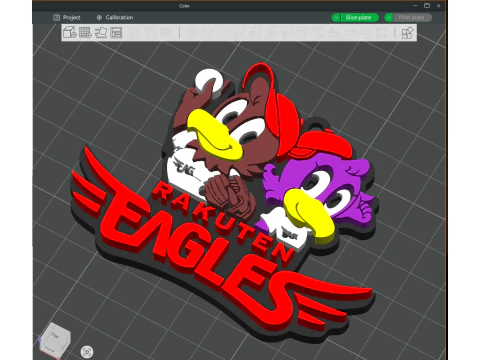Select the Rakuten Eagles model on the plate
This screenshot has height=360, width=480.
pyautogui.click(x=223, y=203)
